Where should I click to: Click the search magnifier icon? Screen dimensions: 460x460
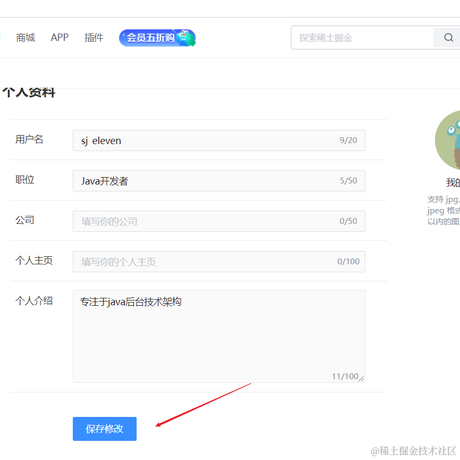(x=448, y=38)
